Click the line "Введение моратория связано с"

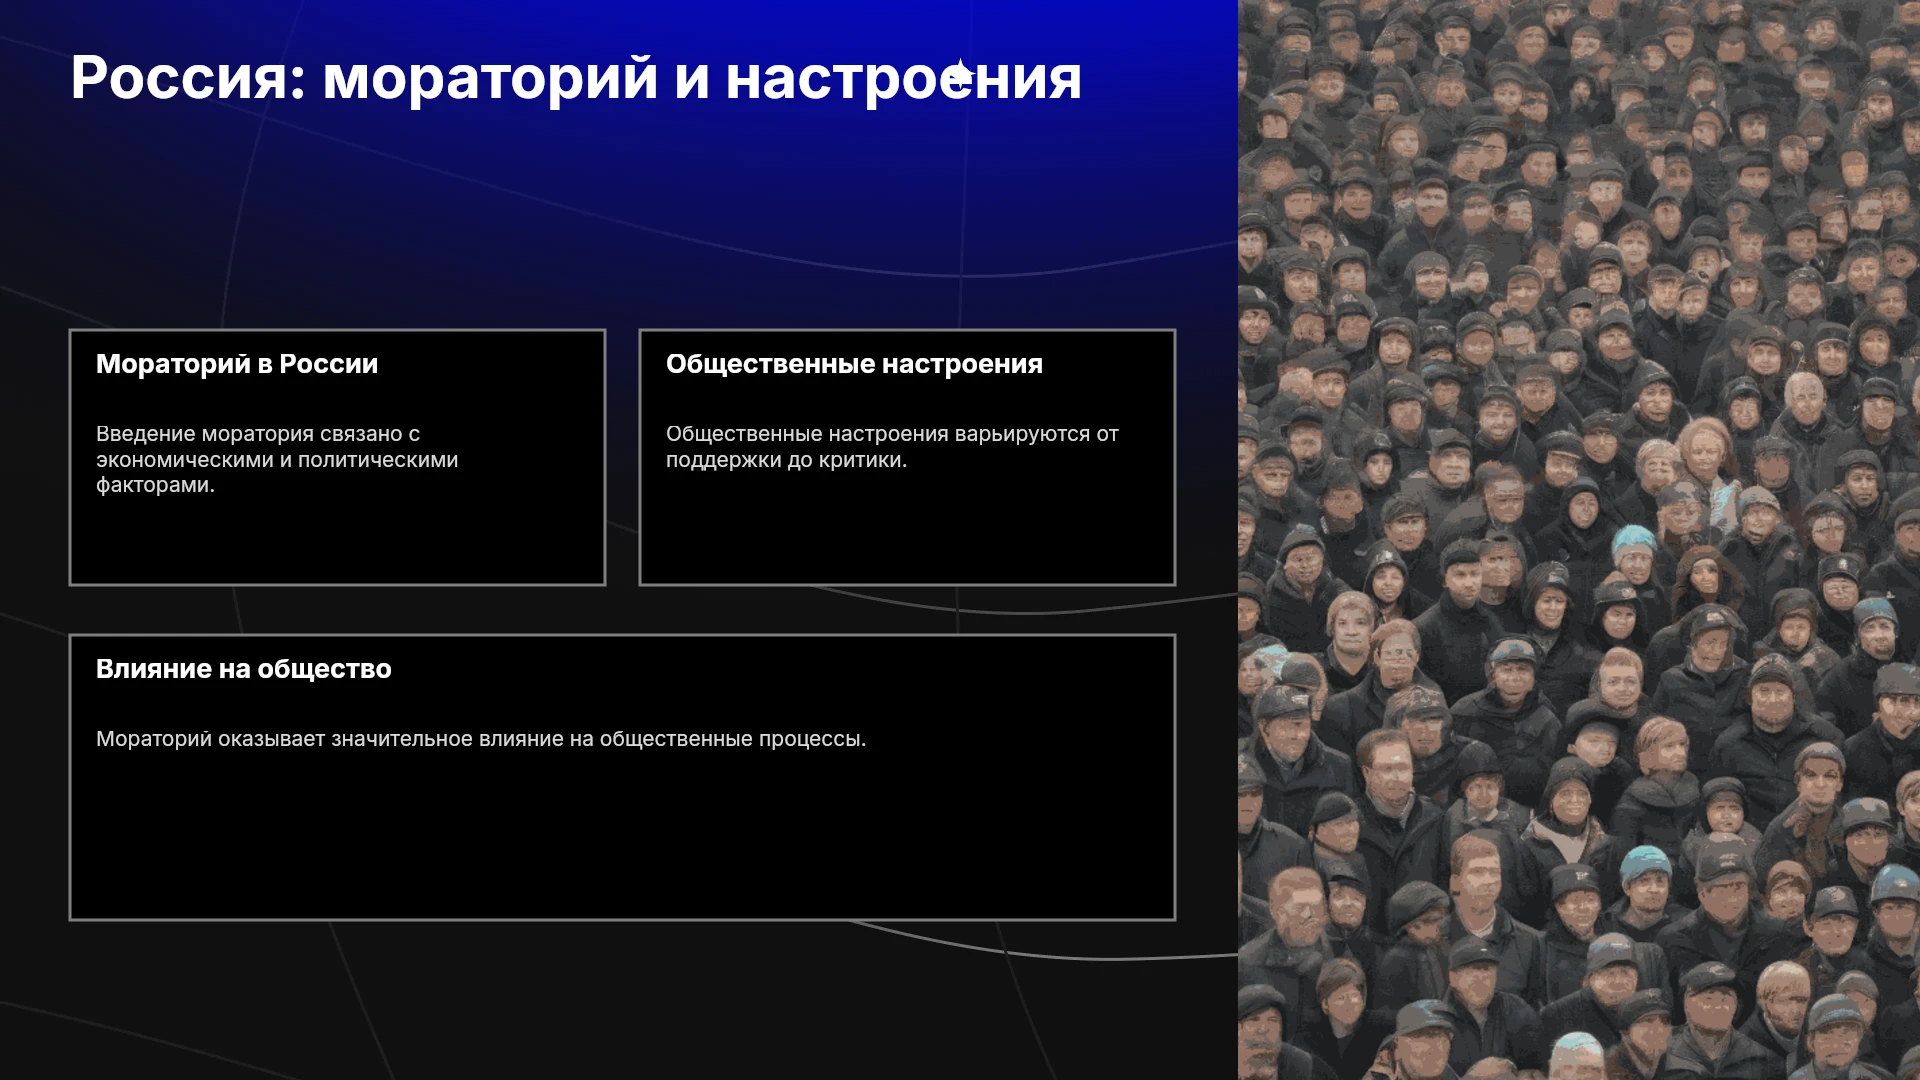(x=258, y=434)
